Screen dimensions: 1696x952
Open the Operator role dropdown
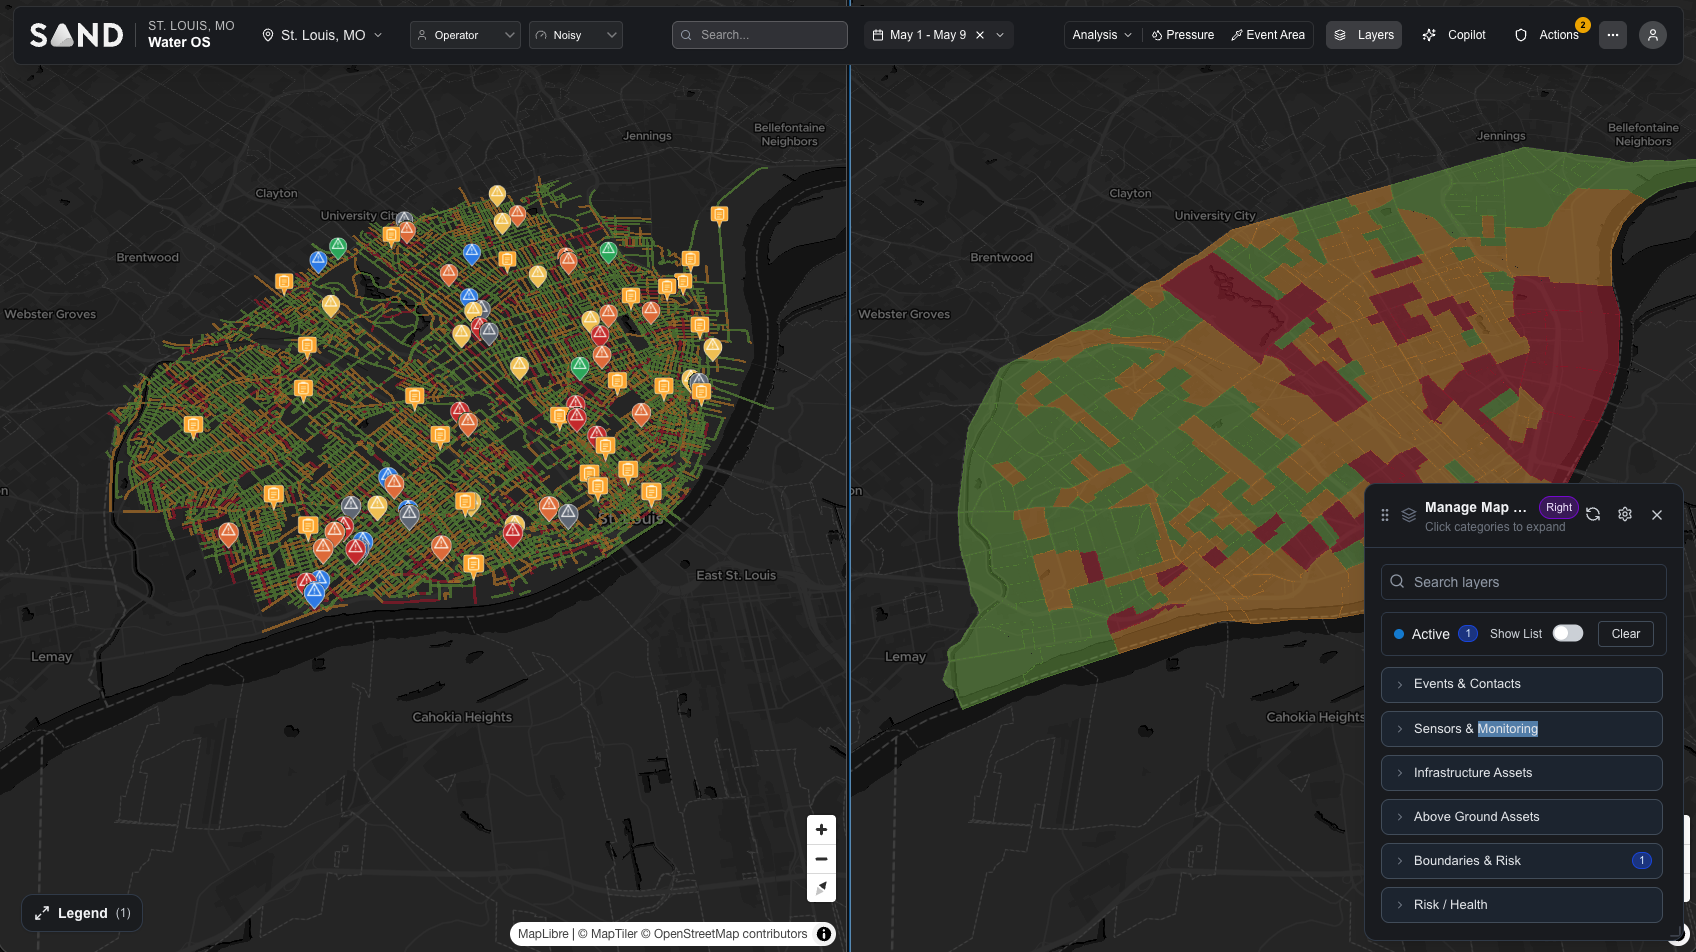[x=465, y=35]
